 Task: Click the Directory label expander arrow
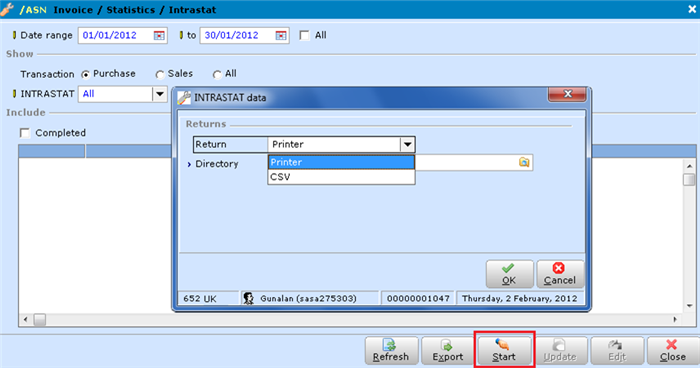click(189, 164)
